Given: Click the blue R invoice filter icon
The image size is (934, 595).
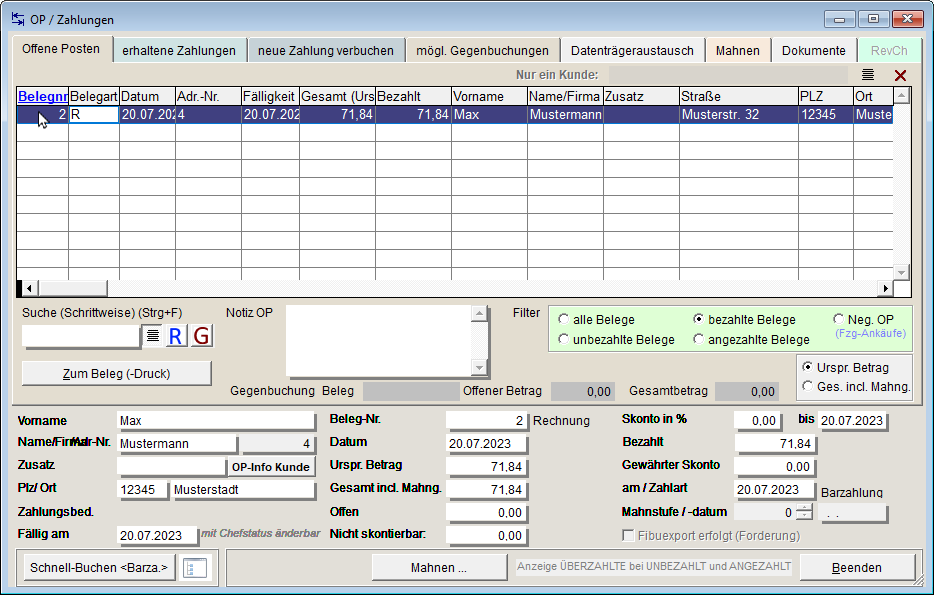Looking at the screenshot, I should 175,336.
